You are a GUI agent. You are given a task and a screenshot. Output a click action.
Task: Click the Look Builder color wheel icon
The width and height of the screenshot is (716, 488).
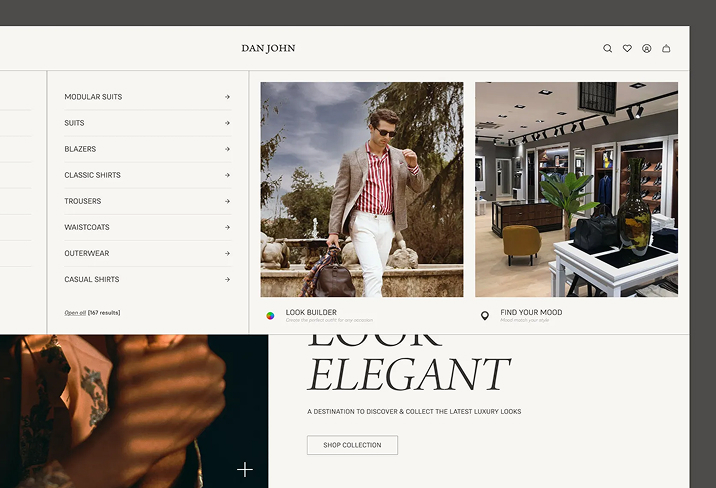coord(270,315)
